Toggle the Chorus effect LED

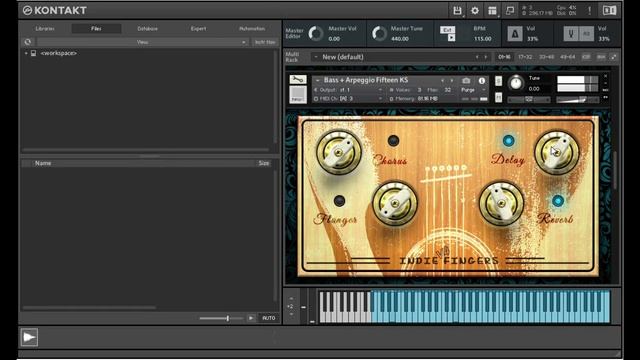pyautogui.click(x=393, y=141)
